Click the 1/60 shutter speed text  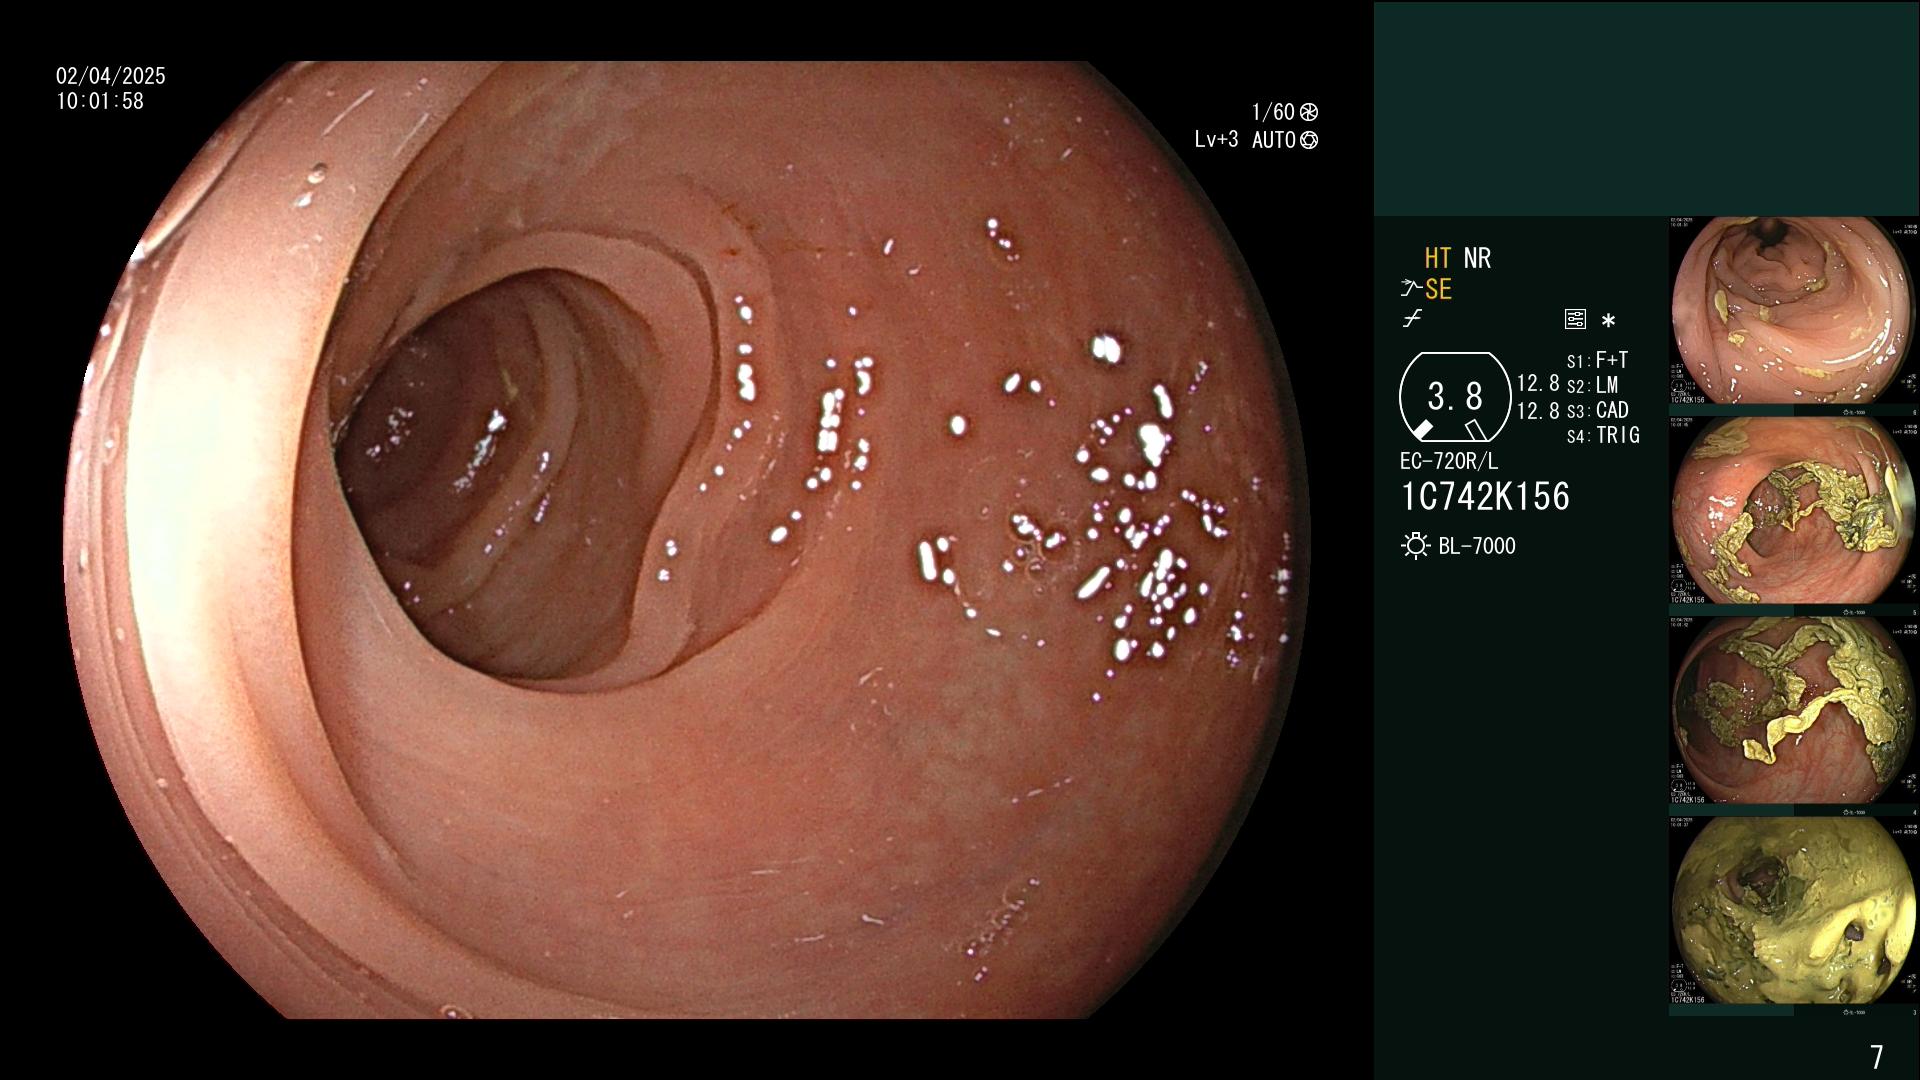click(x=1273, y=112)
